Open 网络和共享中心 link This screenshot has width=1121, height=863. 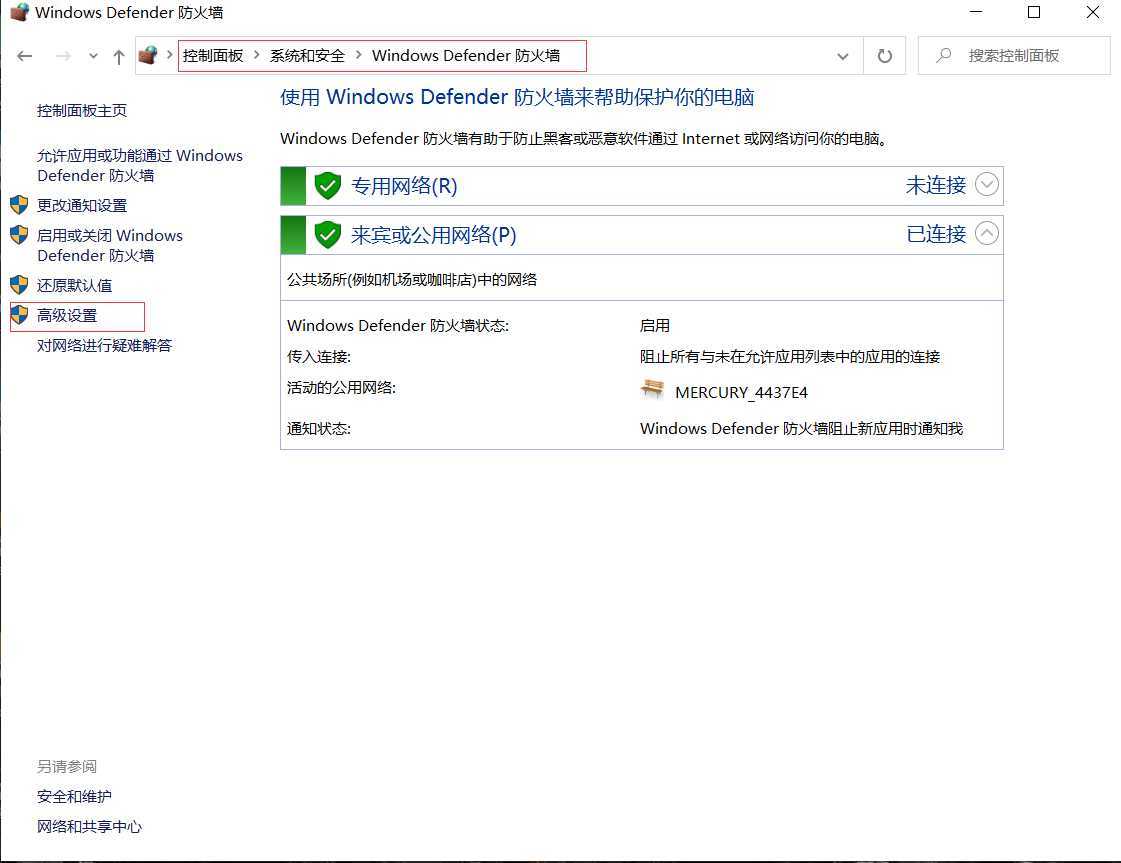[x=89, y=827]
